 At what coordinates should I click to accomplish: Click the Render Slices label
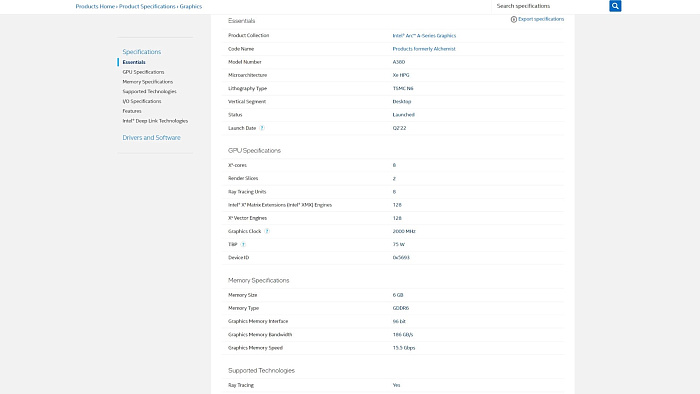pyautogui.click(x=243, y=178)
